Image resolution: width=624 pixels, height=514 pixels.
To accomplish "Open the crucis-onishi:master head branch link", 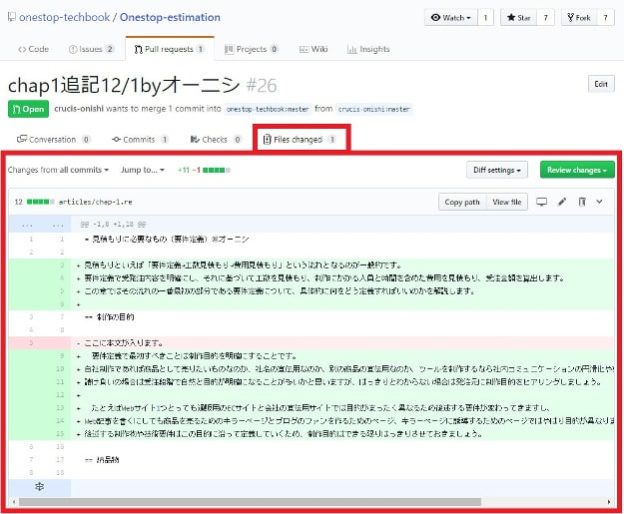I will [x=374, y=109].
